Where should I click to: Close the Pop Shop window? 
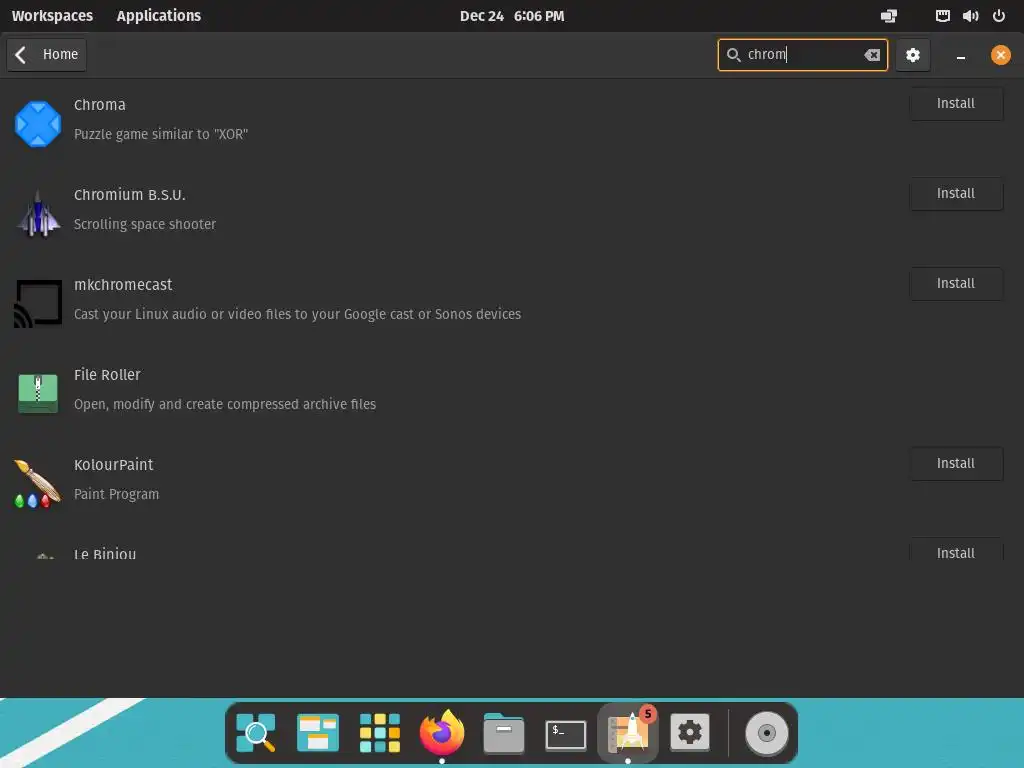(1000, 55)
